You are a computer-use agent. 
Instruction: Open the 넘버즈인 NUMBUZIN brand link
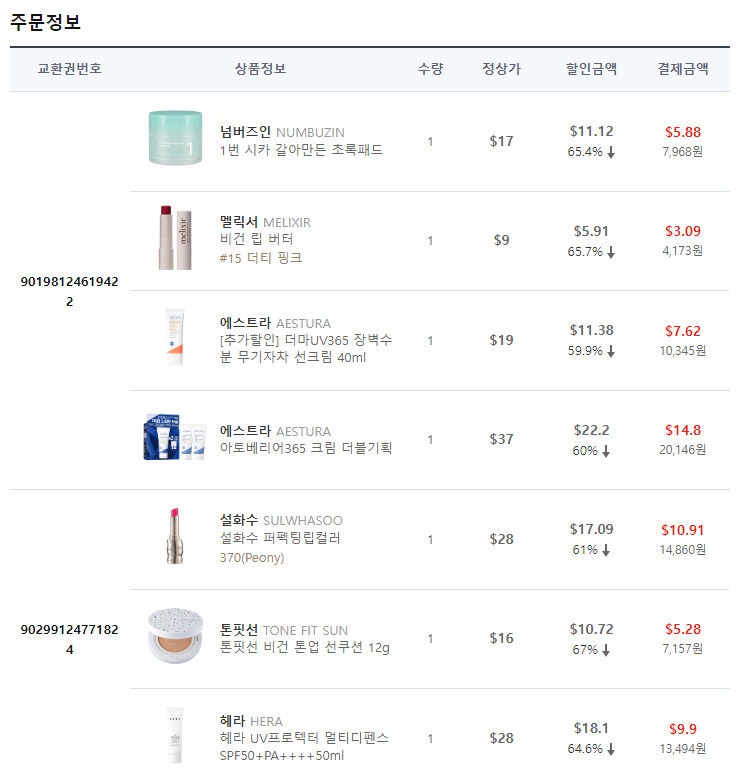(x=282, y=132)
